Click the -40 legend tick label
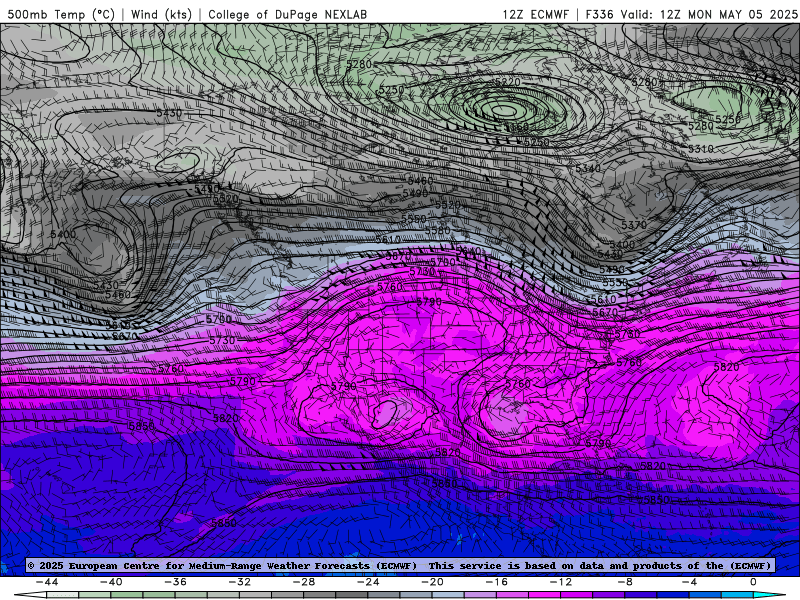This screenshot has height=600, width=800. (111, 582)
